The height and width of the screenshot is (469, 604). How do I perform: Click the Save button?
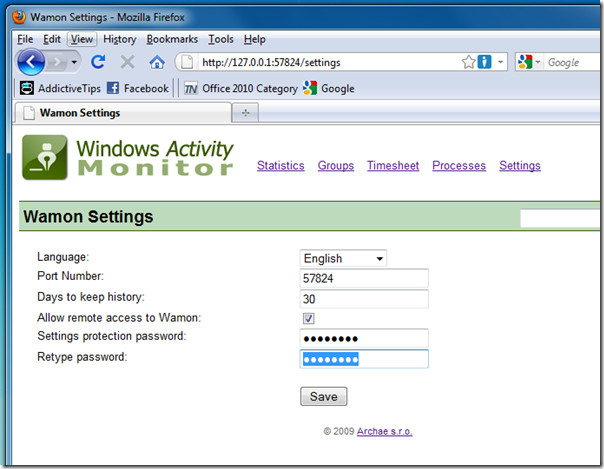pos(324,397)
